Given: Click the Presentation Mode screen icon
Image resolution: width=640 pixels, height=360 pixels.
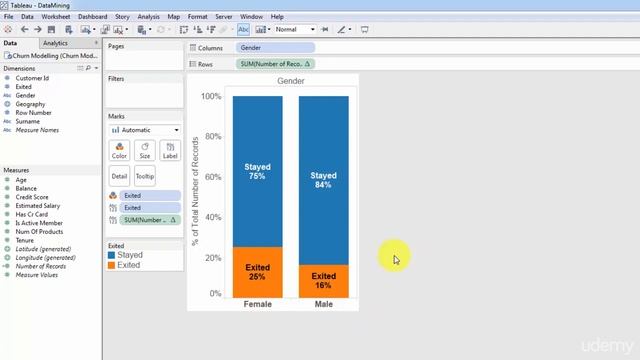Looking at the screenshot, I should coord(364,29).
